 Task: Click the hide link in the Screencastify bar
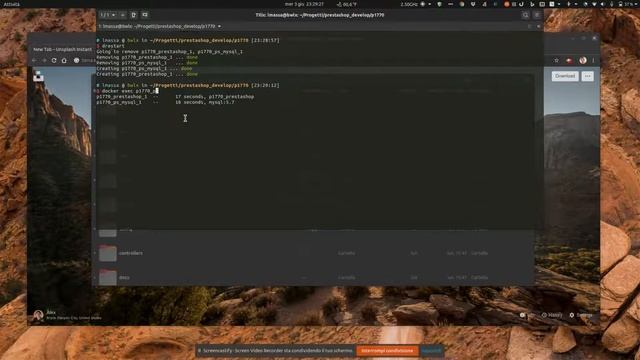tap(431, 351)
